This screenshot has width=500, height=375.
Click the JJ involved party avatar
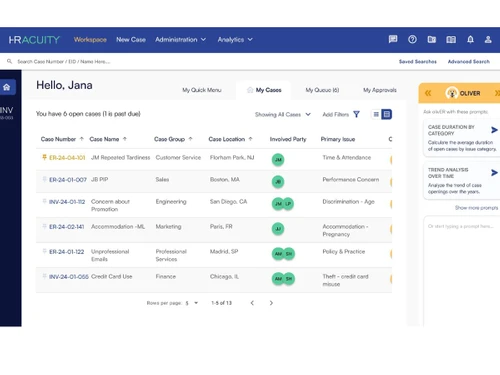pos(278,229)
